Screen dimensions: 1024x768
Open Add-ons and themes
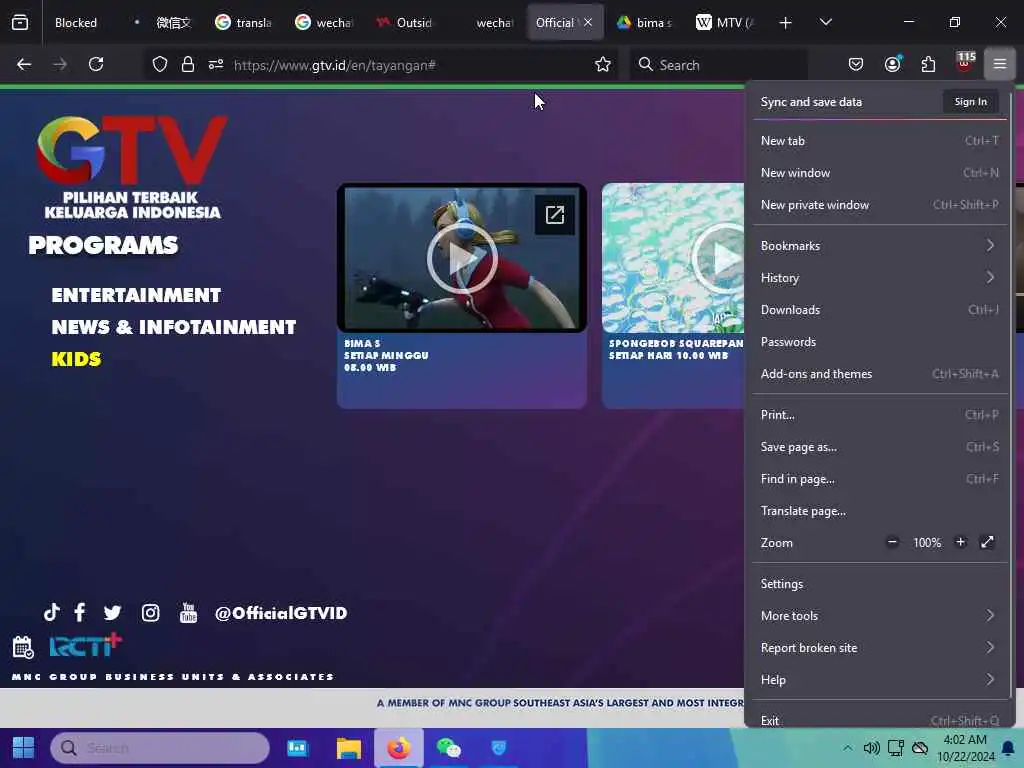tap(879, 374)
